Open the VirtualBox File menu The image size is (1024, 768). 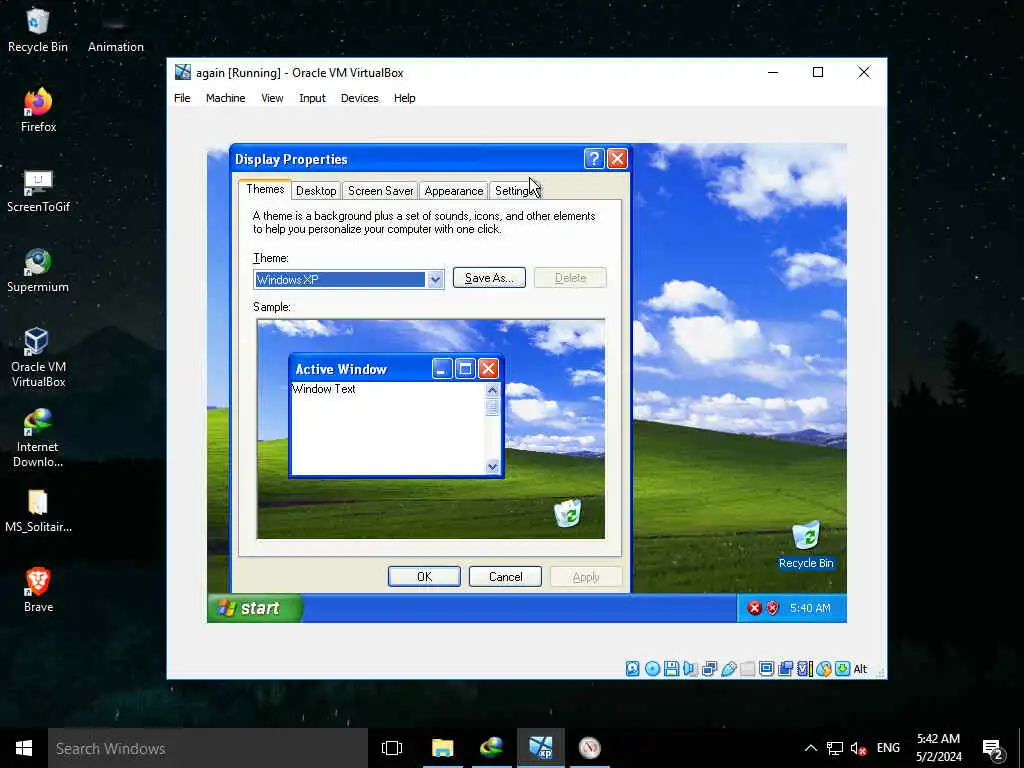pos(182,98)
